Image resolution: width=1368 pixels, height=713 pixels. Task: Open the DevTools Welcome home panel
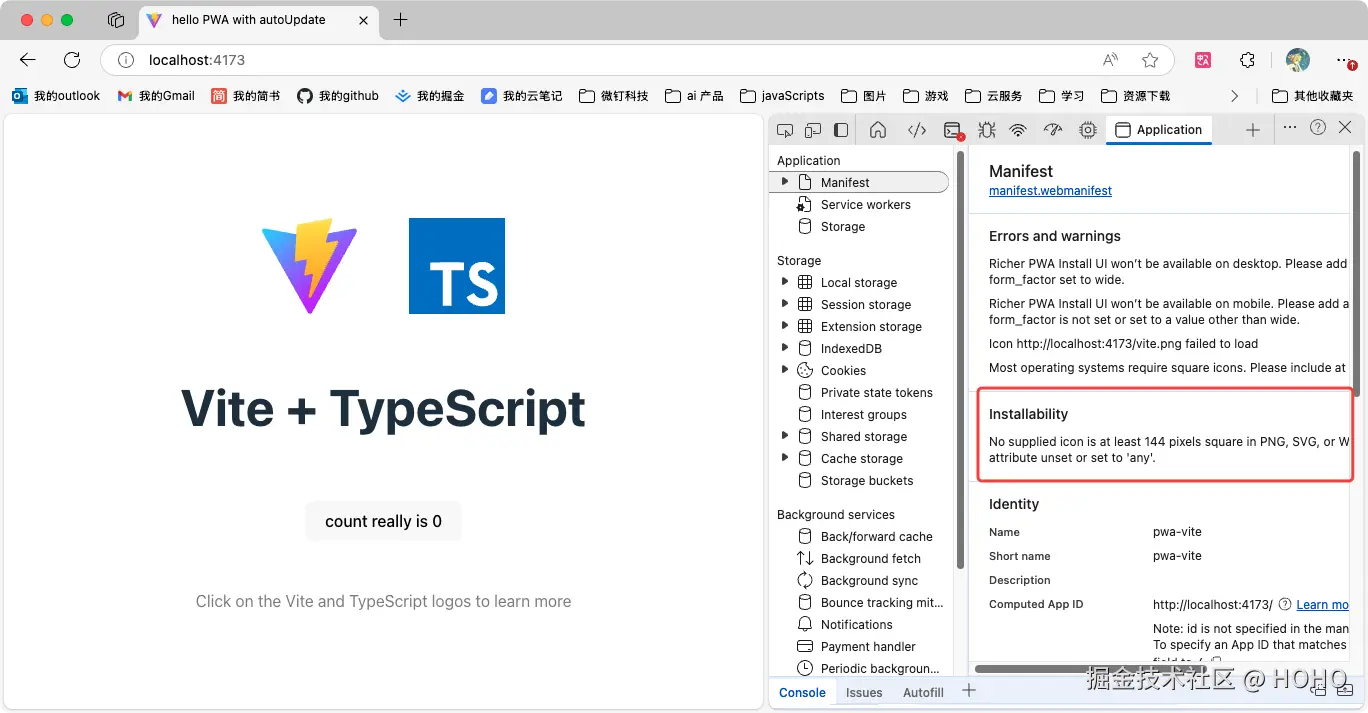pos(878,130)
